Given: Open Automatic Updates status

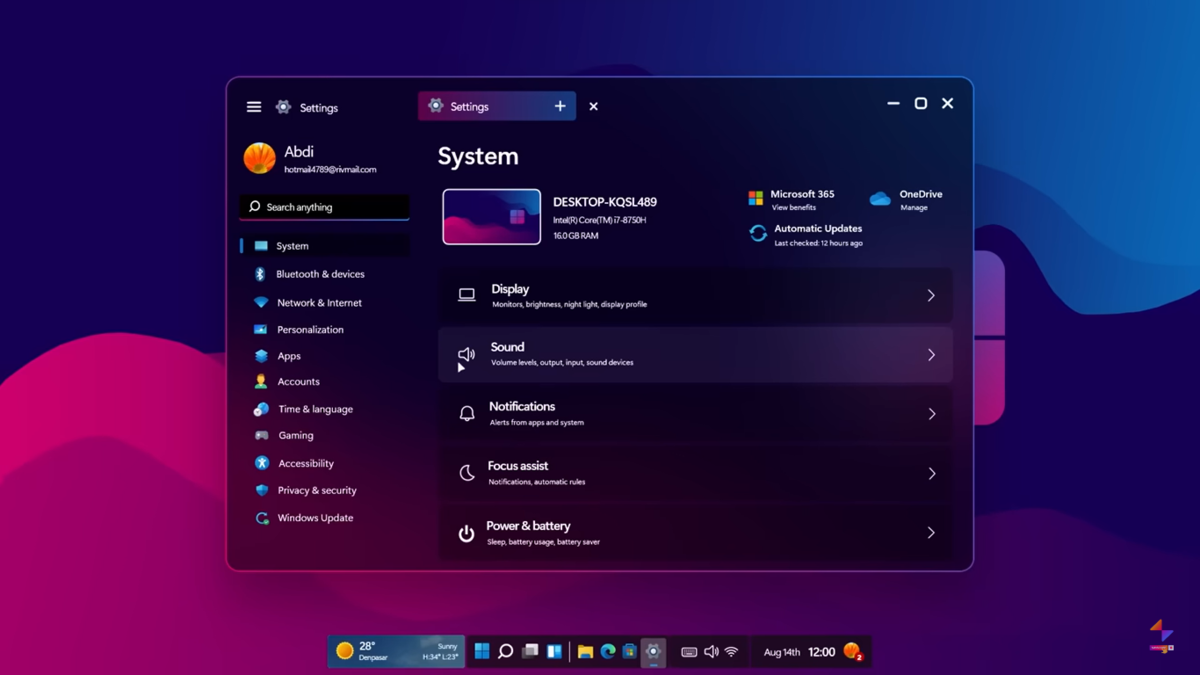Looking at the screenshot, I should coord(818,235).
